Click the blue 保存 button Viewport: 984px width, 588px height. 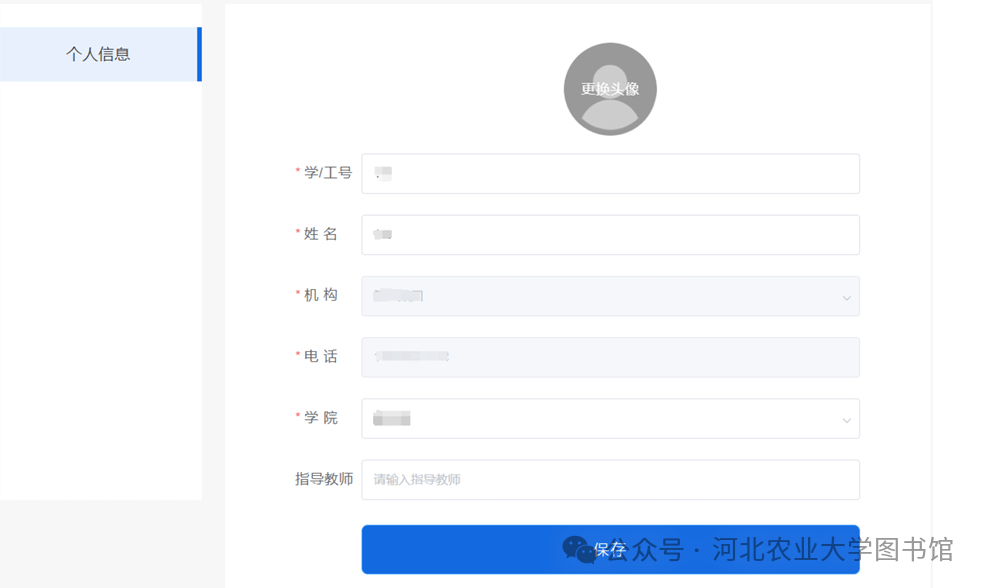click(610, 550)
